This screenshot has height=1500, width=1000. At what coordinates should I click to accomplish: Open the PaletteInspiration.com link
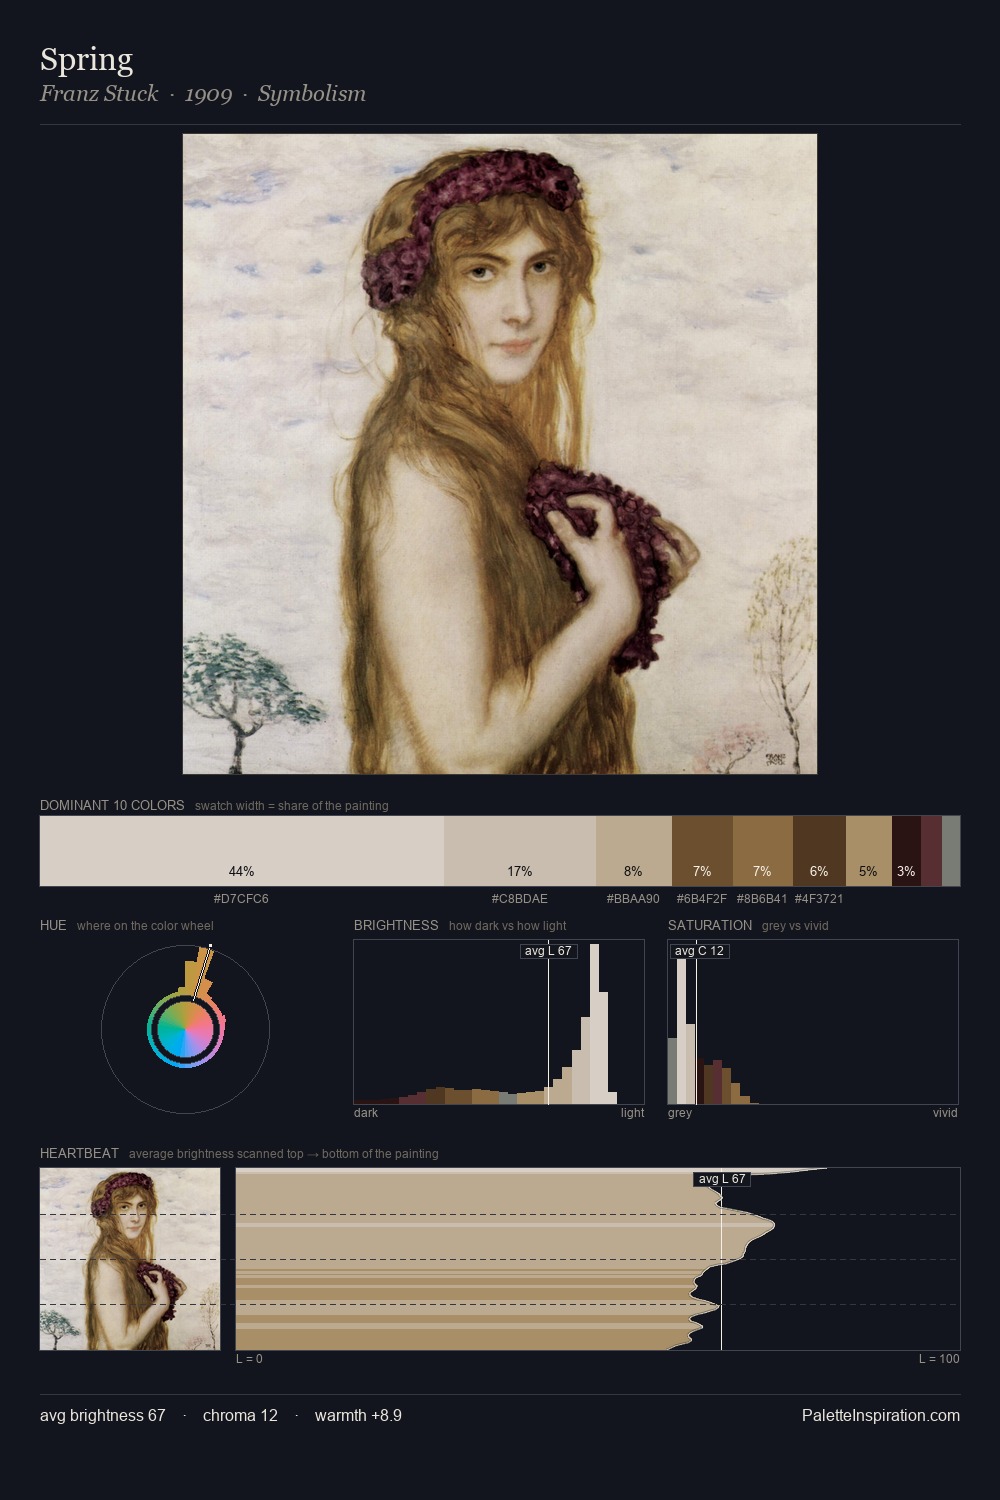point(881,1415)
